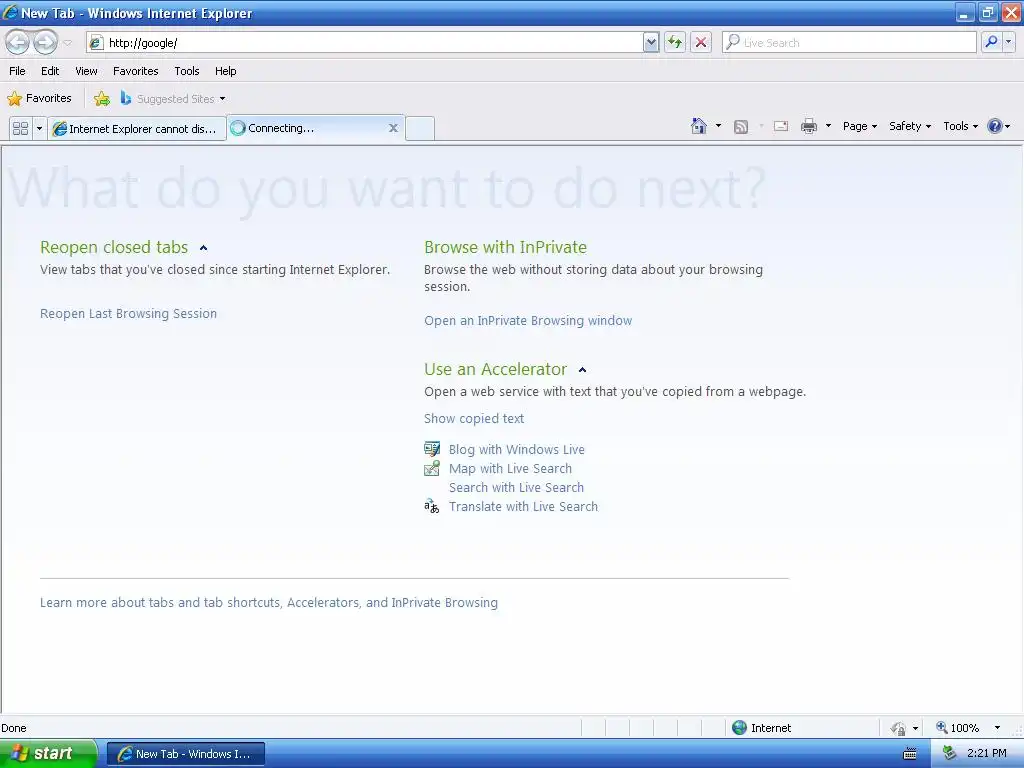The image size is (1024, 768).
Task: Open the Tools menu in menu bar
Action: tap(187, 71)
